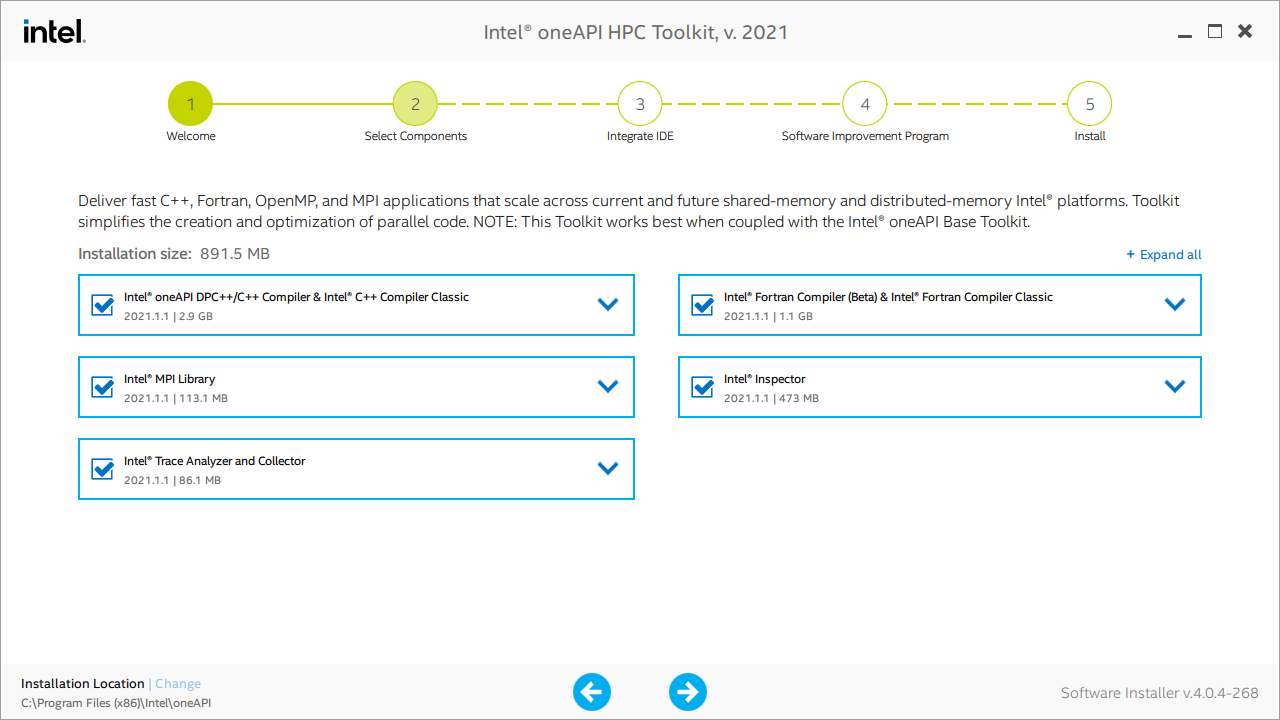Click the Intel logo in the top left

(x=54, y=30)
